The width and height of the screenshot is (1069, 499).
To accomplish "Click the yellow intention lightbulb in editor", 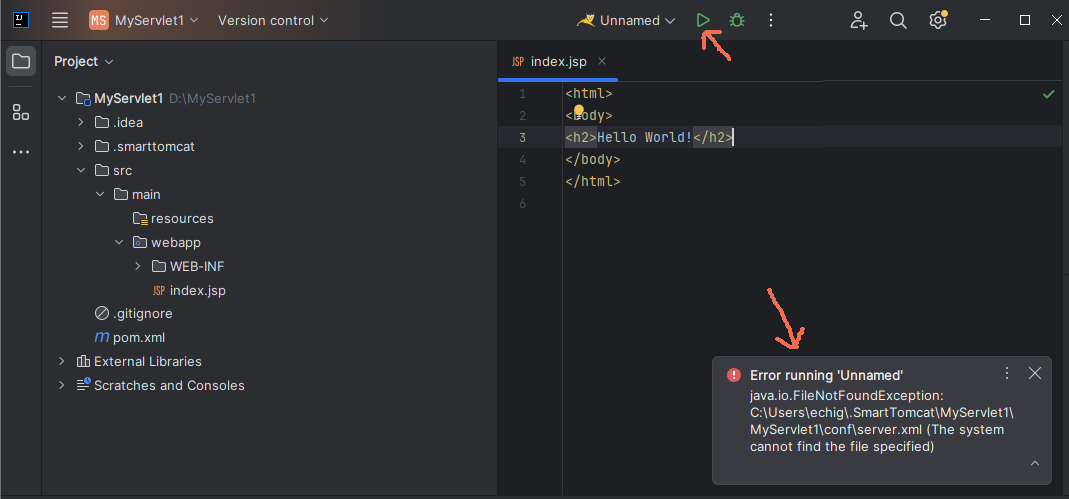I will coord(578,111).
